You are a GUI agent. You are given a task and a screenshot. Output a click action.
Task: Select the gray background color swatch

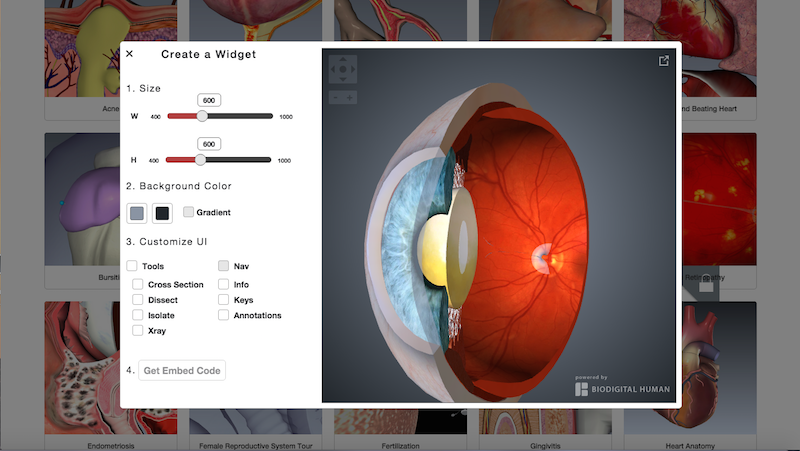click(x=137, y=212)
